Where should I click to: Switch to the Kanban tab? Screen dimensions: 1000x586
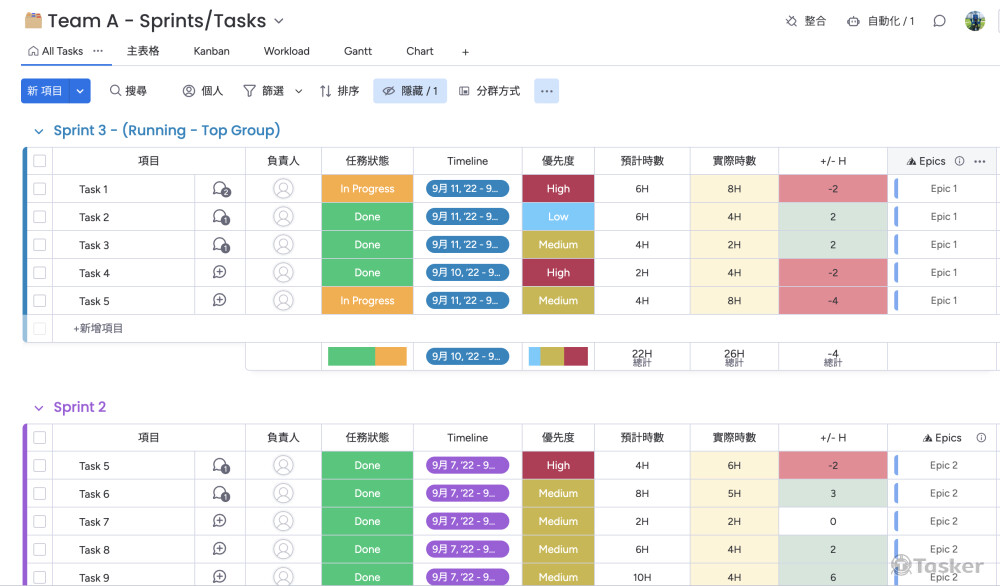click(x=211, y=51)
